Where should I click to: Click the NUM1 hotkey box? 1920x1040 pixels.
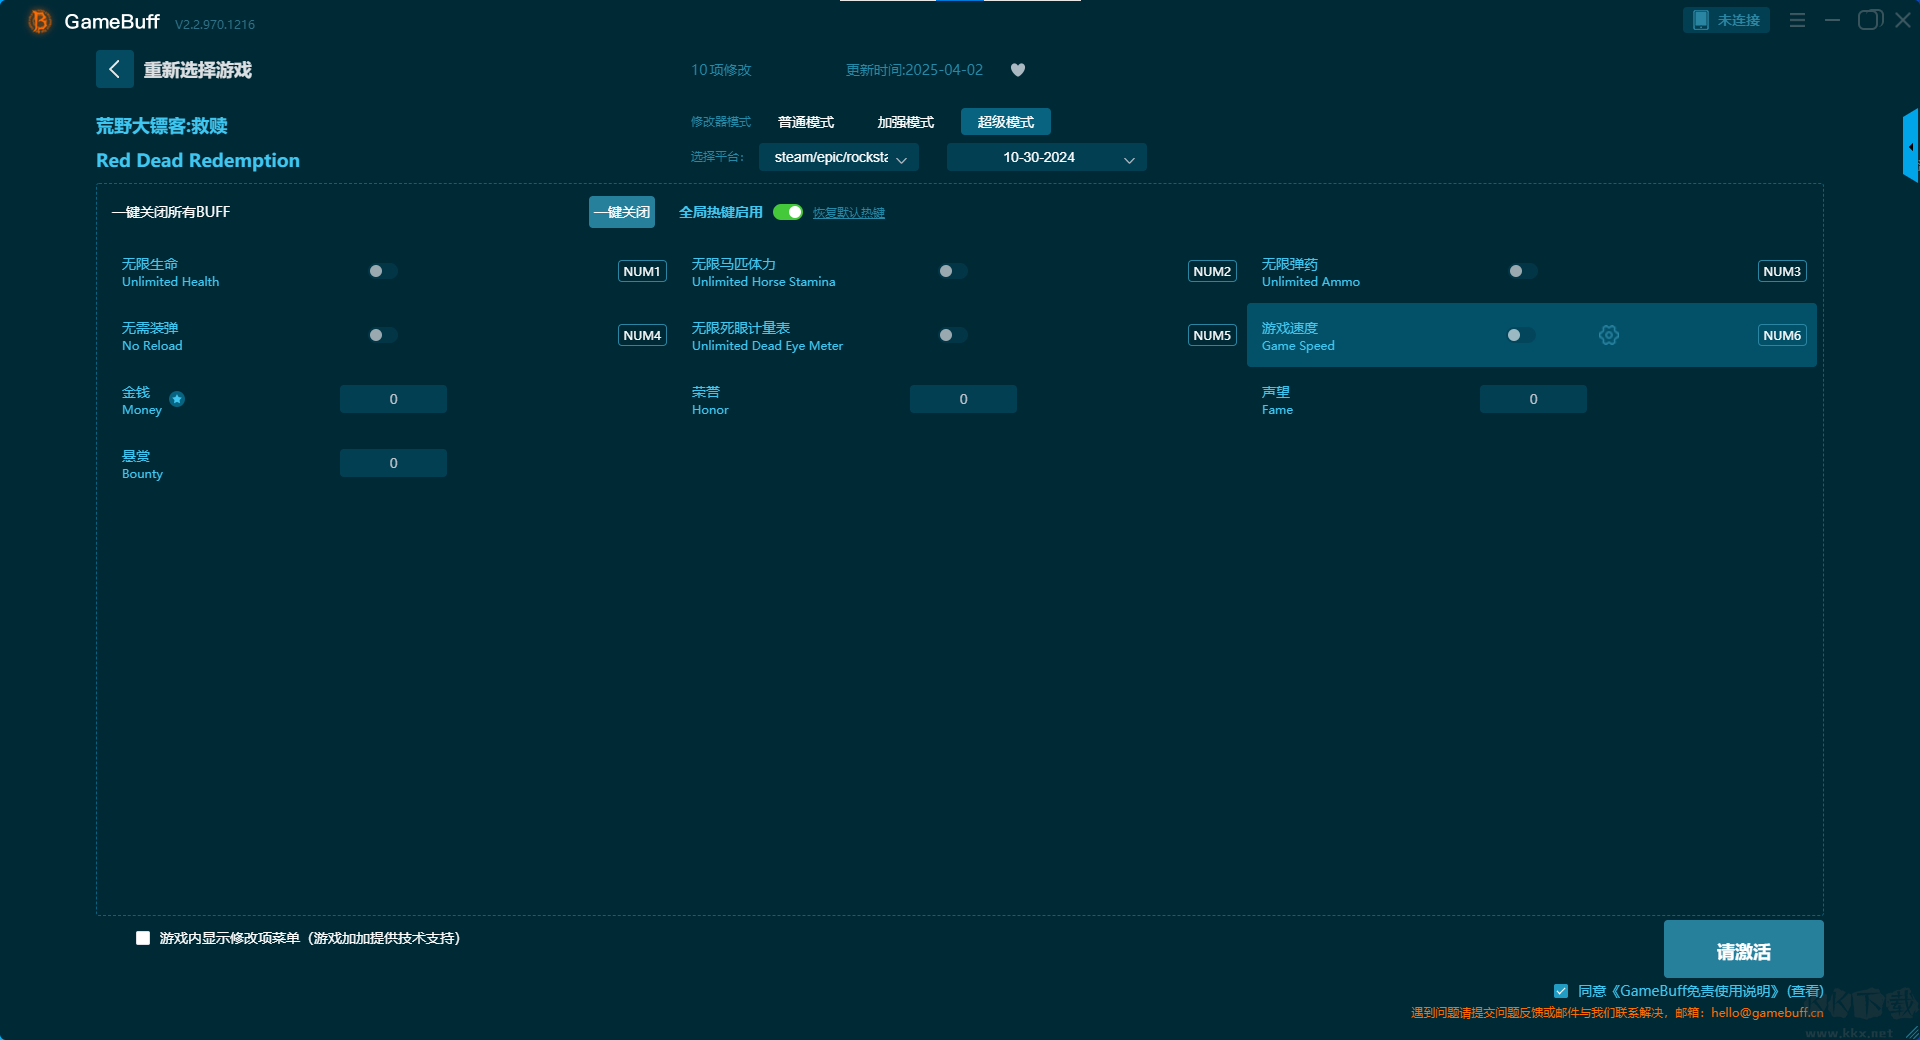pos(642,271)
